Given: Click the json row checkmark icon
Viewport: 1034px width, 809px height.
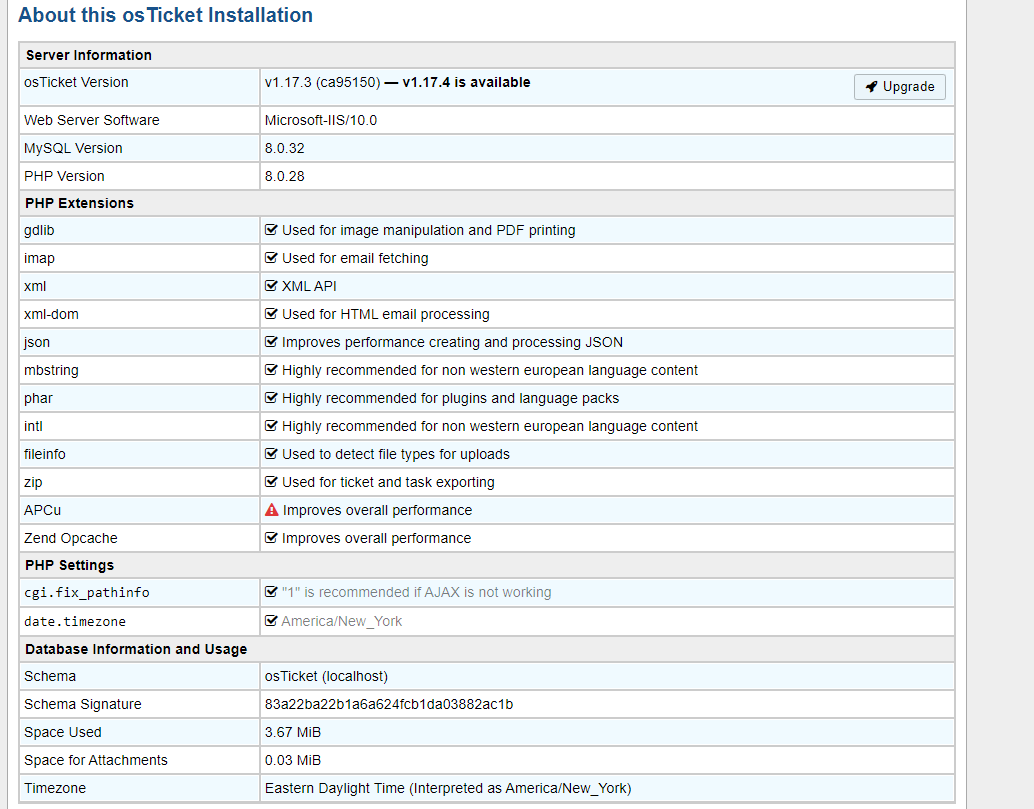Looking at the screenshot, I should (x=271, y=342).
